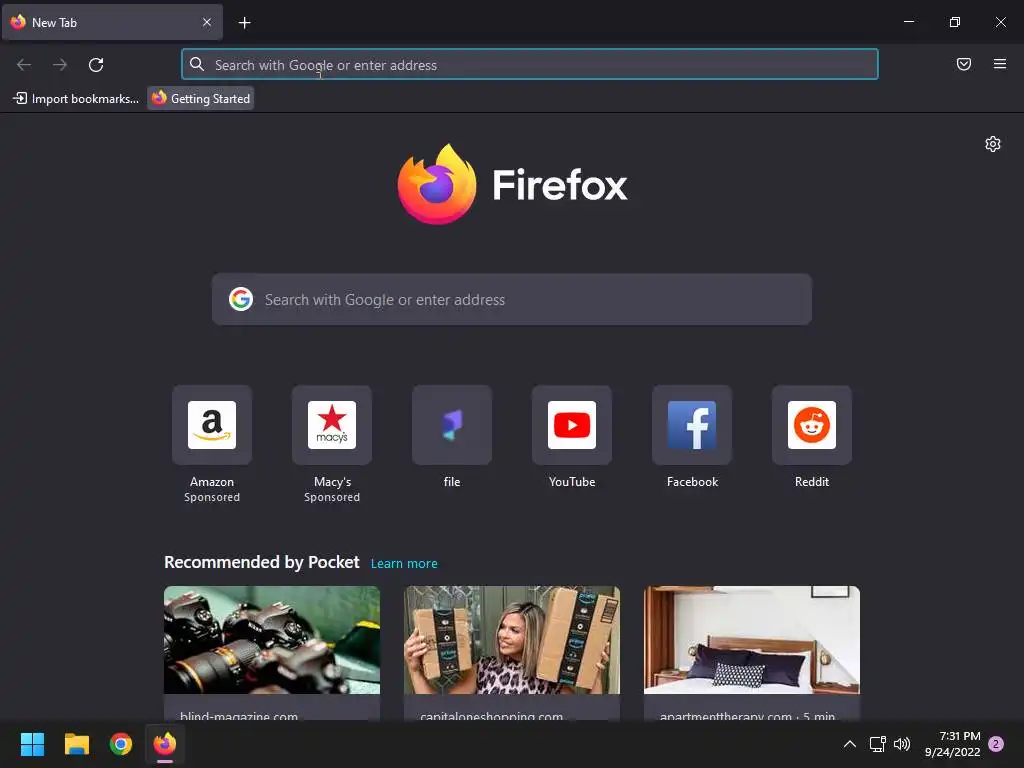The image size is (1024, 768).
Task: Close the New Tab tab
Action: [207, 22]
